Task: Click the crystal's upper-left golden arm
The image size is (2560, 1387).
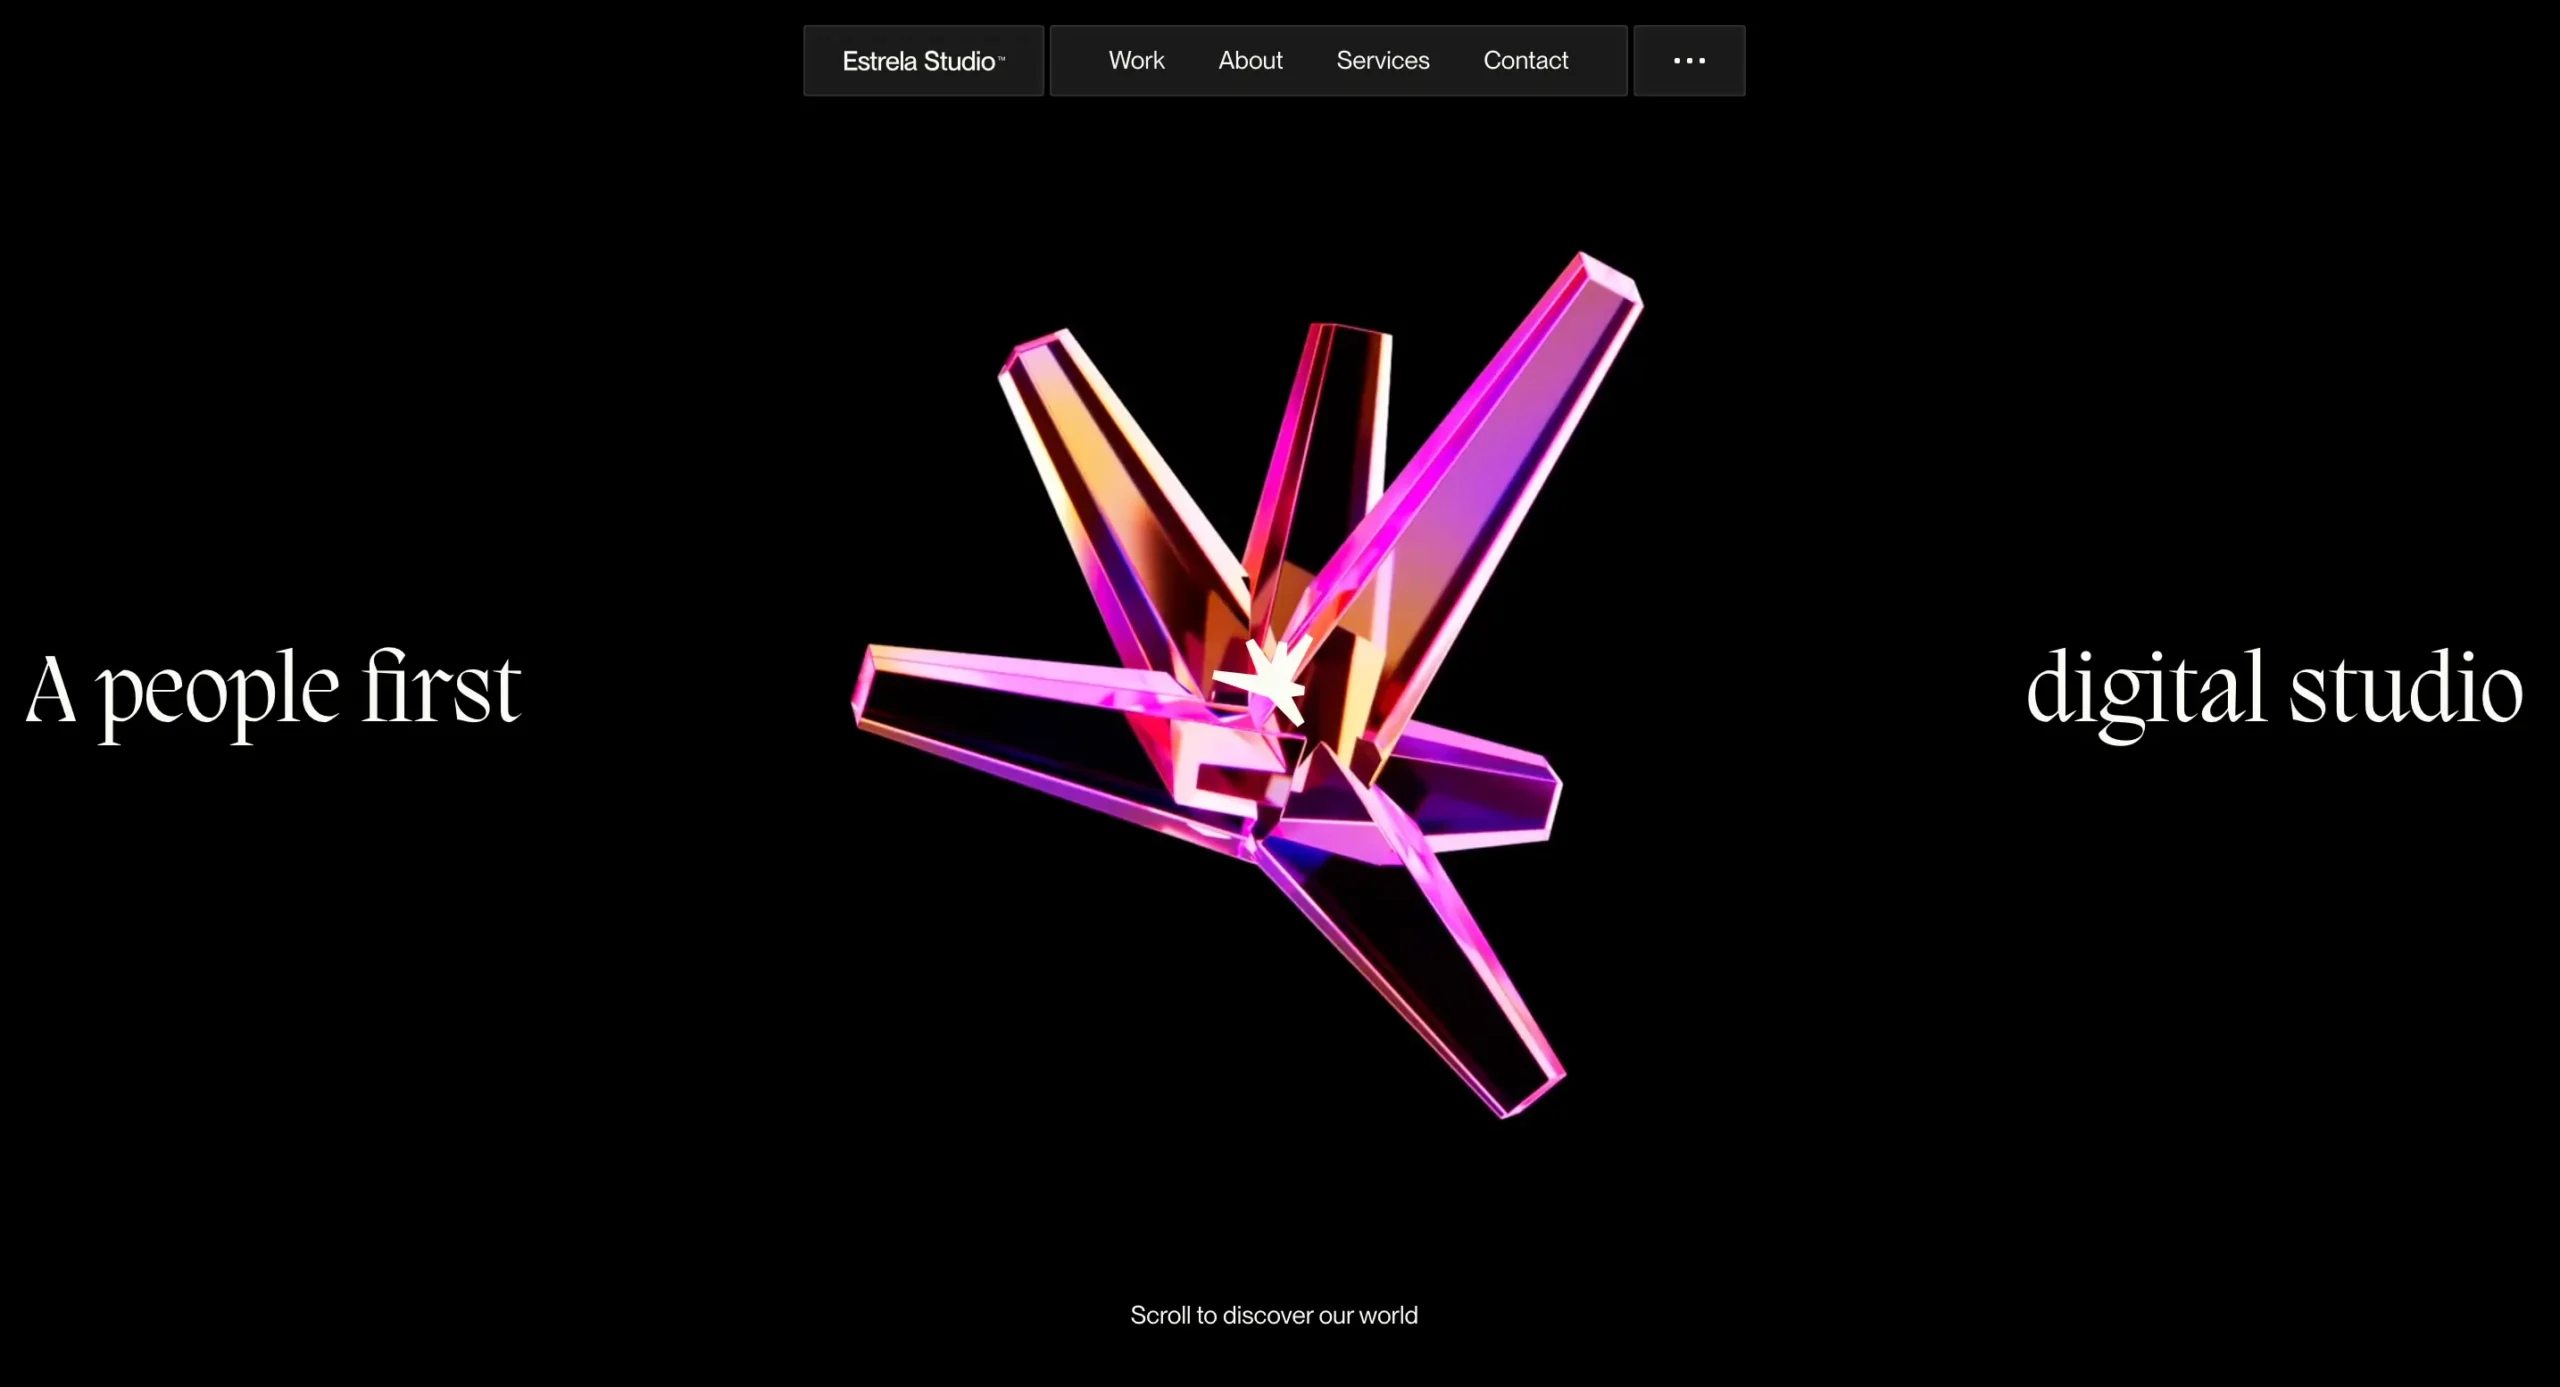Action: 1110,470
